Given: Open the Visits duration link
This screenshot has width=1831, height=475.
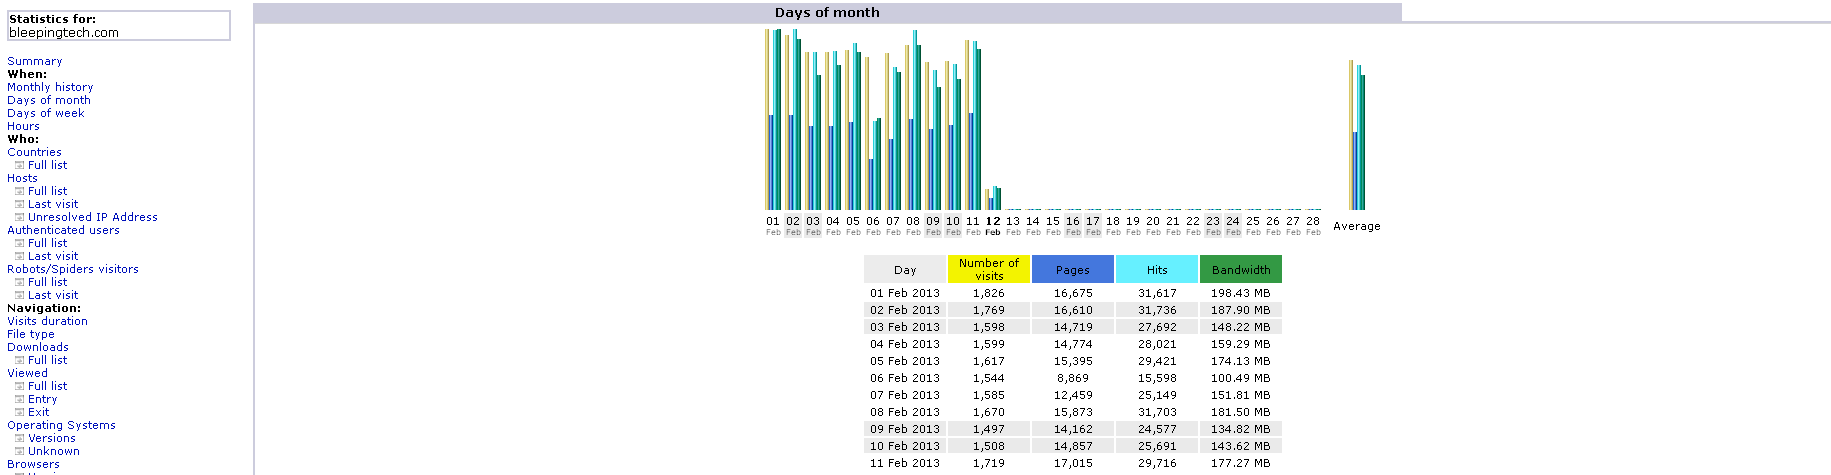Looking at the screenshot, I should pos(47,321).
